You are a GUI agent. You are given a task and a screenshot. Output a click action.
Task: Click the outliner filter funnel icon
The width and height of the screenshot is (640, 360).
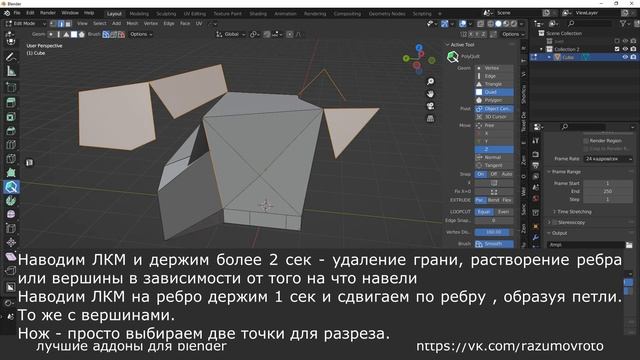pos(623,24)
